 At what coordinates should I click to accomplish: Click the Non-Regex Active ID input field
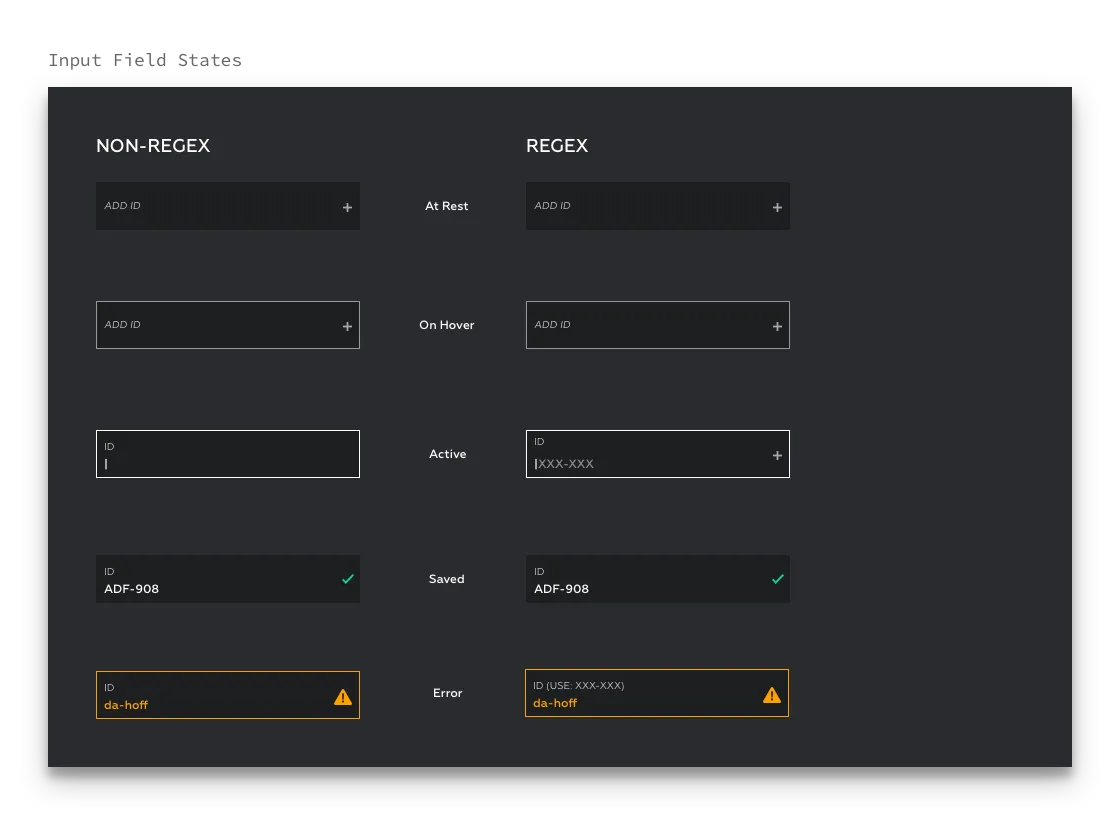click(x=228, y=454)
